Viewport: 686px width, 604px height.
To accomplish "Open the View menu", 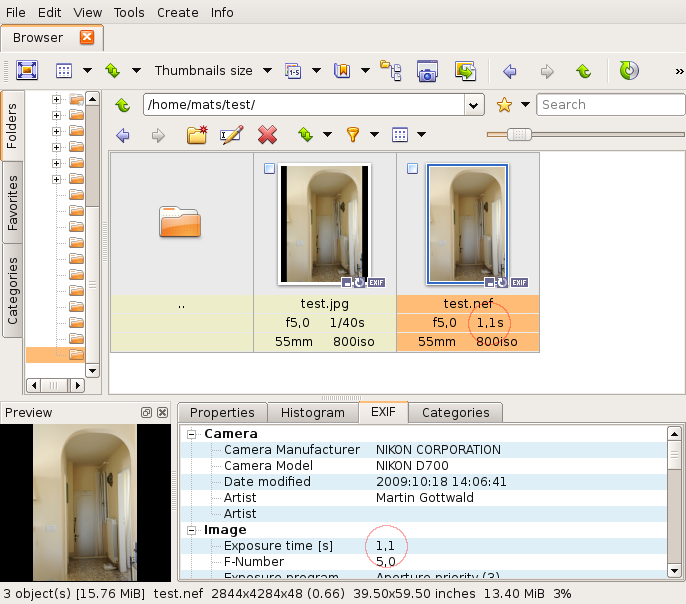I will (88, 13).
